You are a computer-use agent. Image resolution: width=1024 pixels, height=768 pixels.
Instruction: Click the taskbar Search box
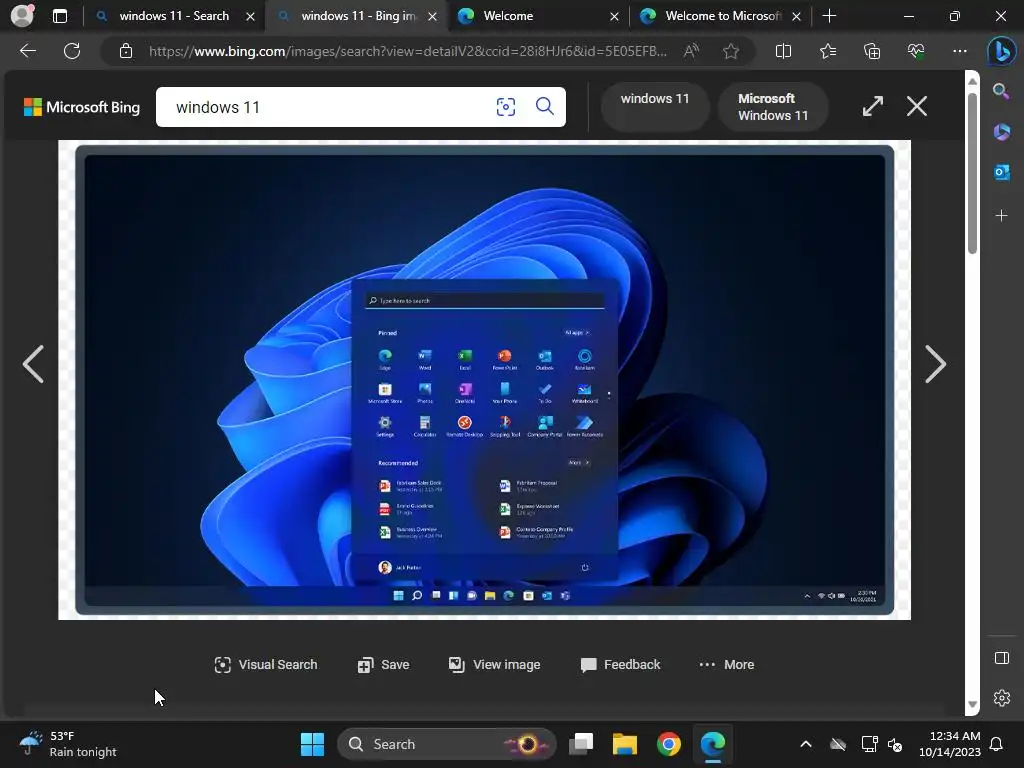(447, 744)
